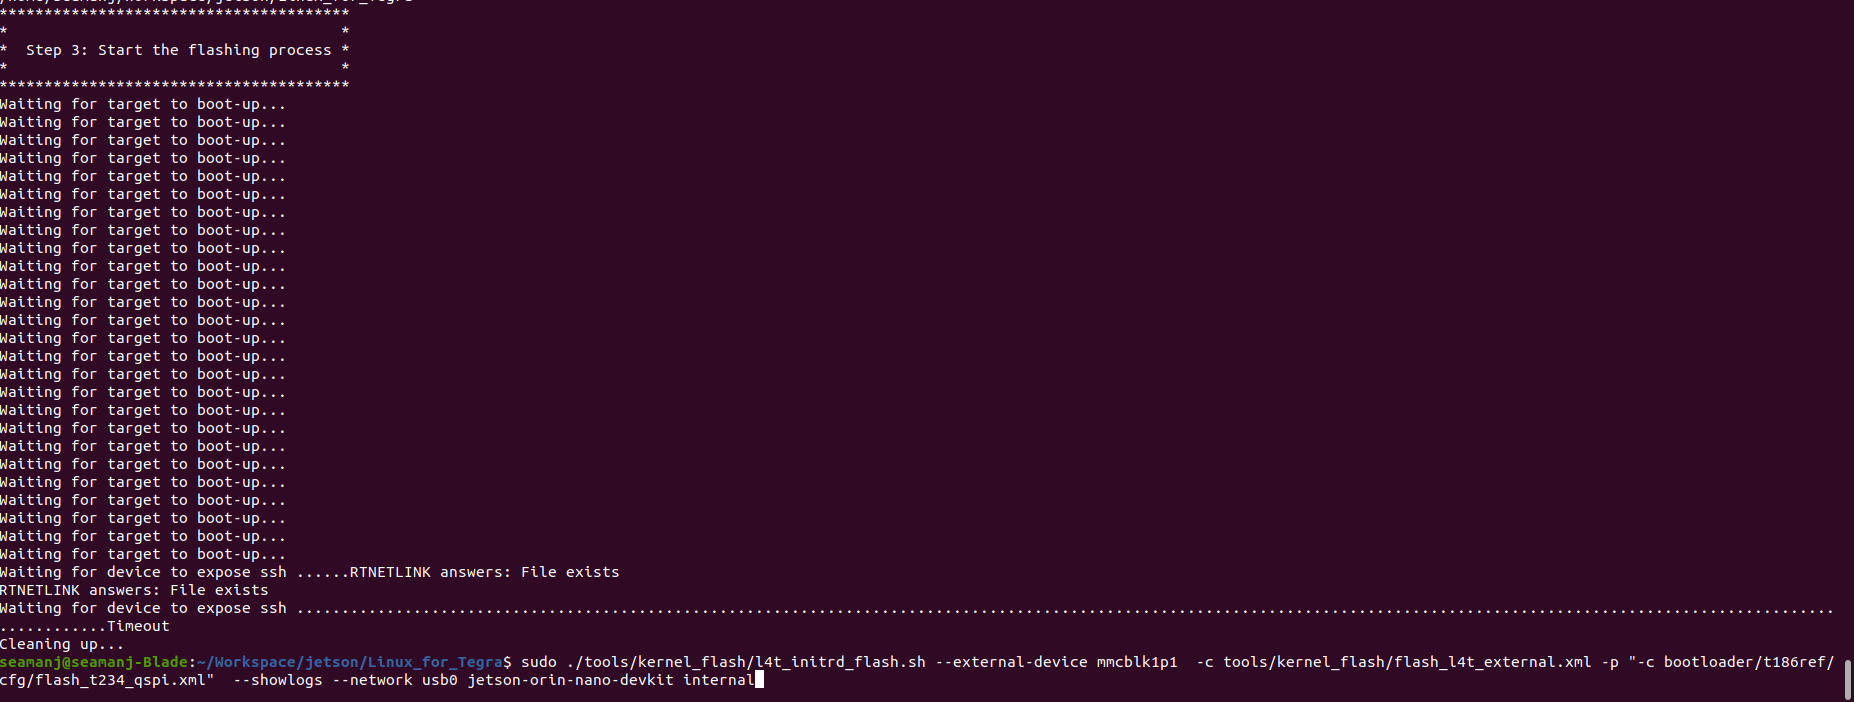Click the 'sudo' word in the command
Screen dimensions: 1854x702
[539, 662]
